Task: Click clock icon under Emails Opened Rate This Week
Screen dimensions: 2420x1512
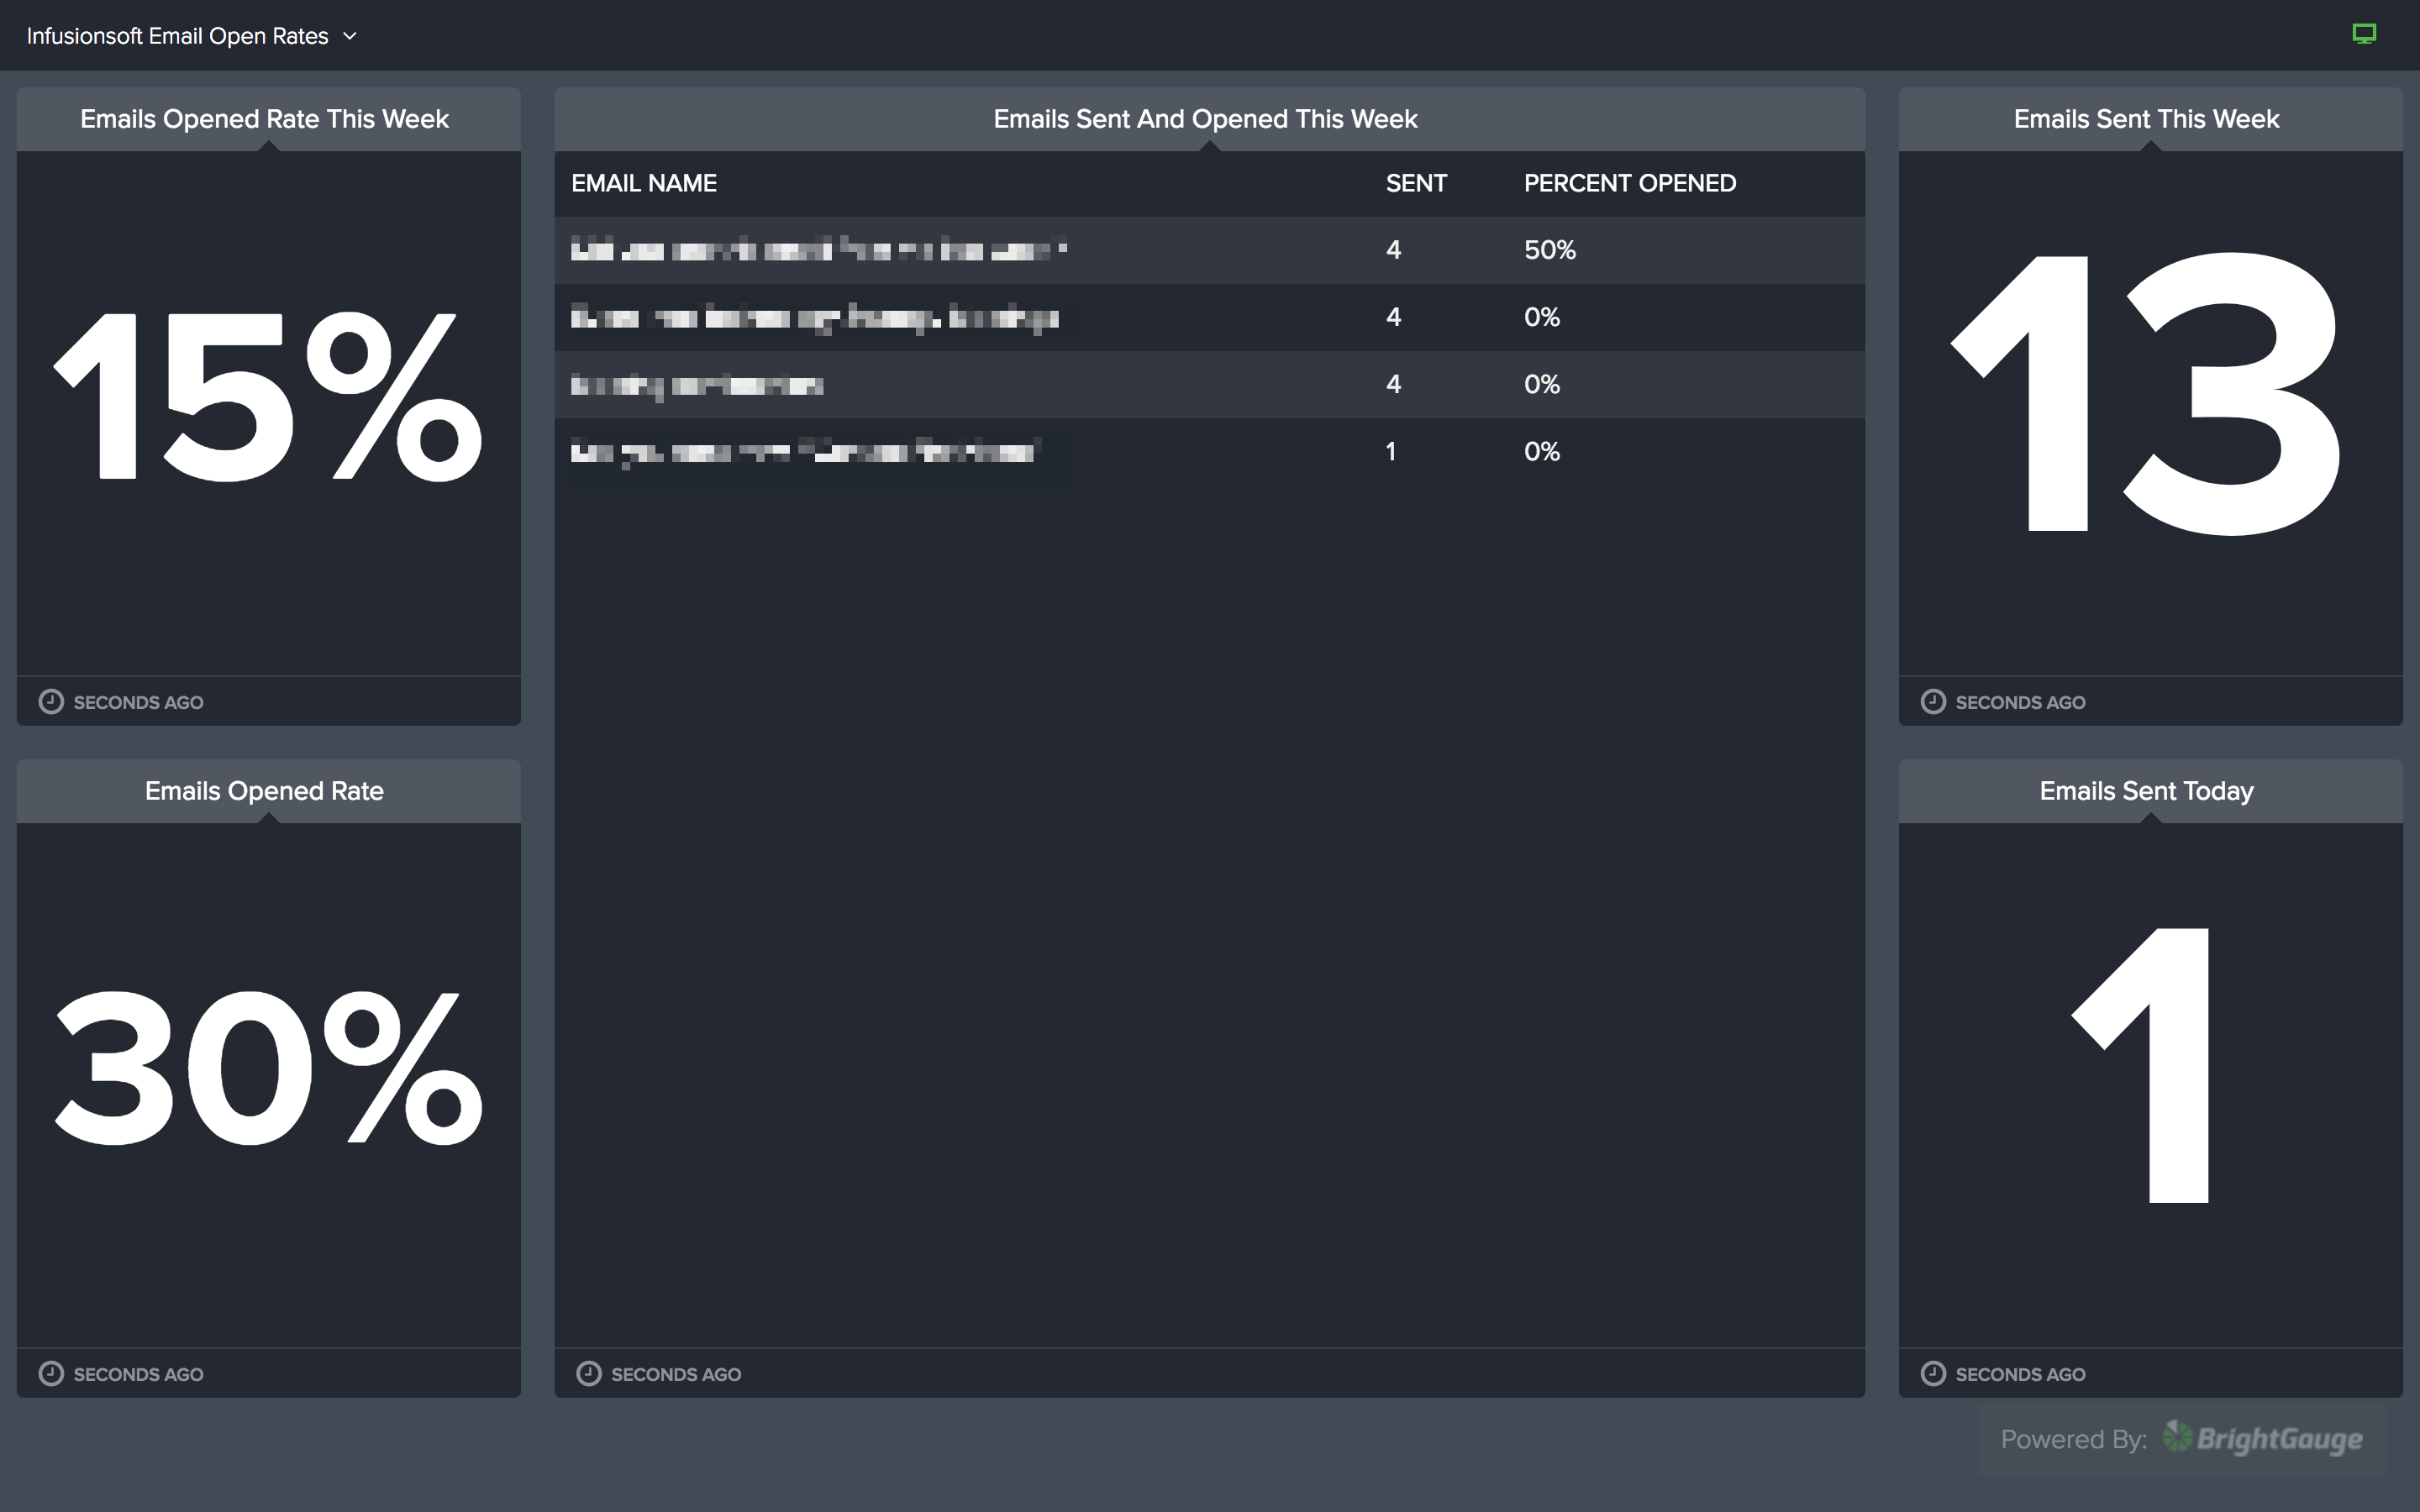Action: tap(51, 701)
